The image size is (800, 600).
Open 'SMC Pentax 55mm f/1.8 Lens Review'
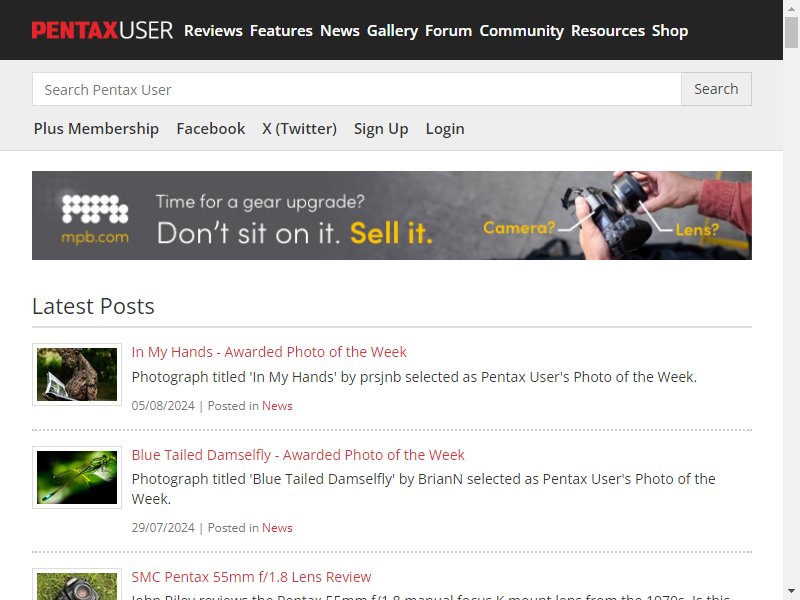252,577
